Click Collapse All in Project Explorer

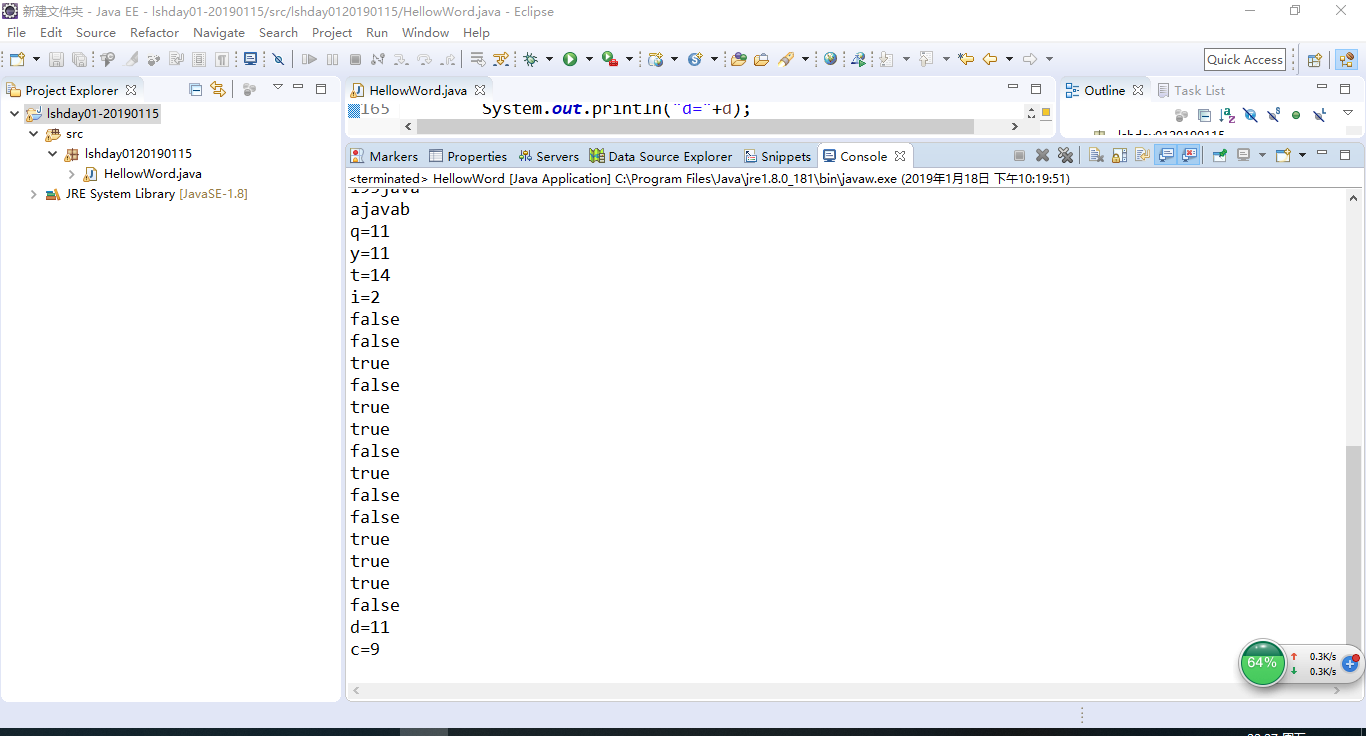(x=196, y=90)
